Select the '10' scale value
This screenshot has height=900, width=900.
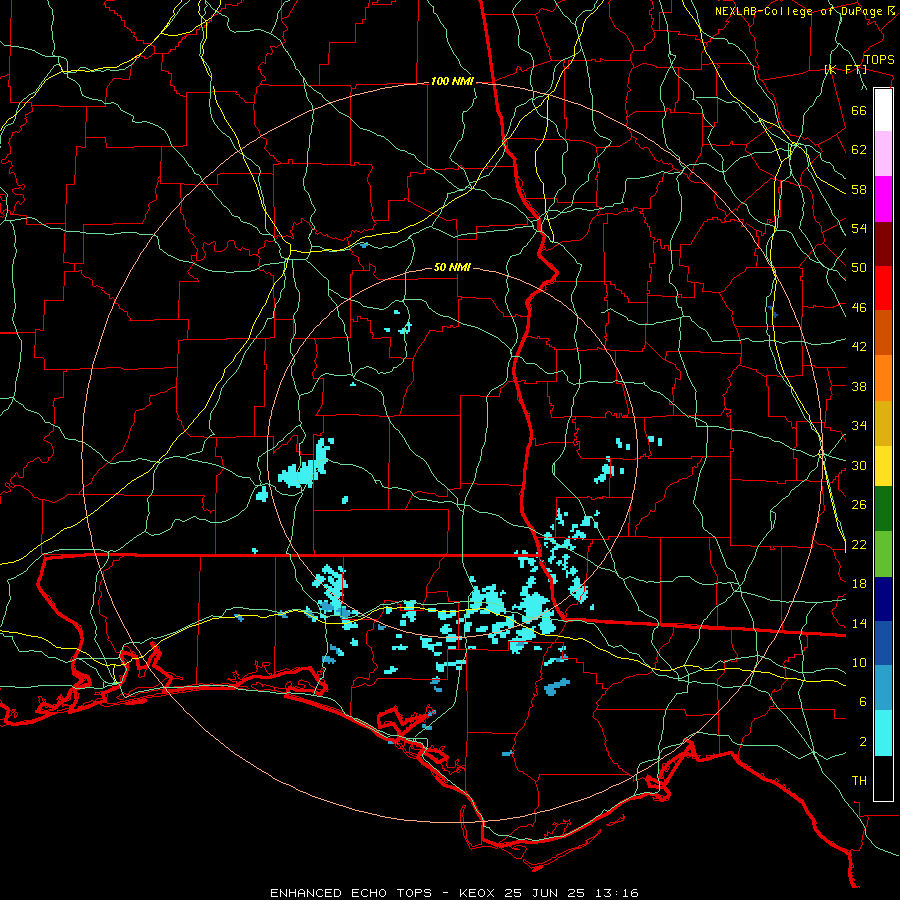coord(859,663)
